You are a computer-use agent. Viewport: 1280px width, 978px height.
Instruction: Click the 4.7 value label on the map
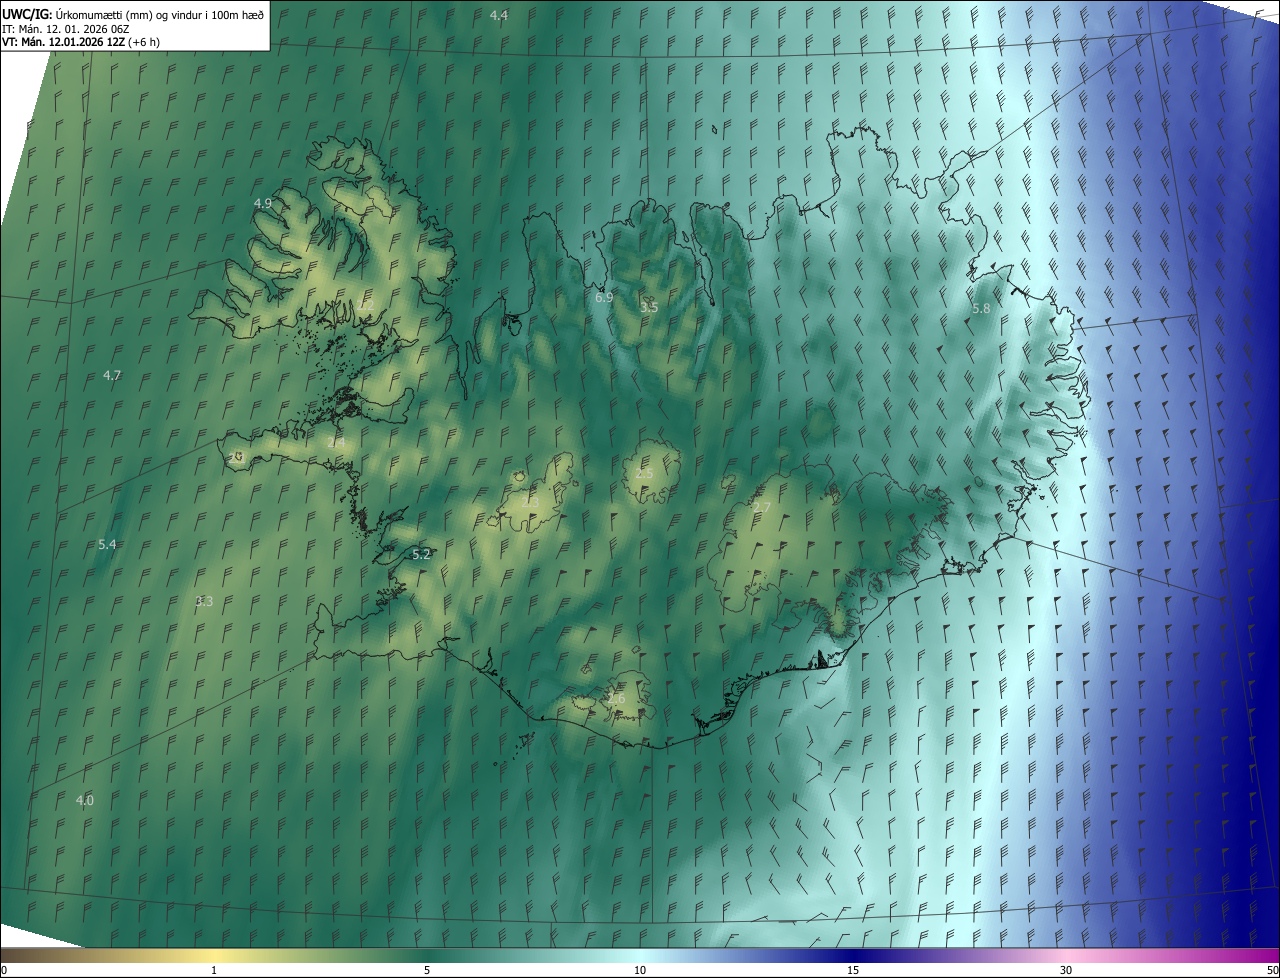tap(112, 376)
